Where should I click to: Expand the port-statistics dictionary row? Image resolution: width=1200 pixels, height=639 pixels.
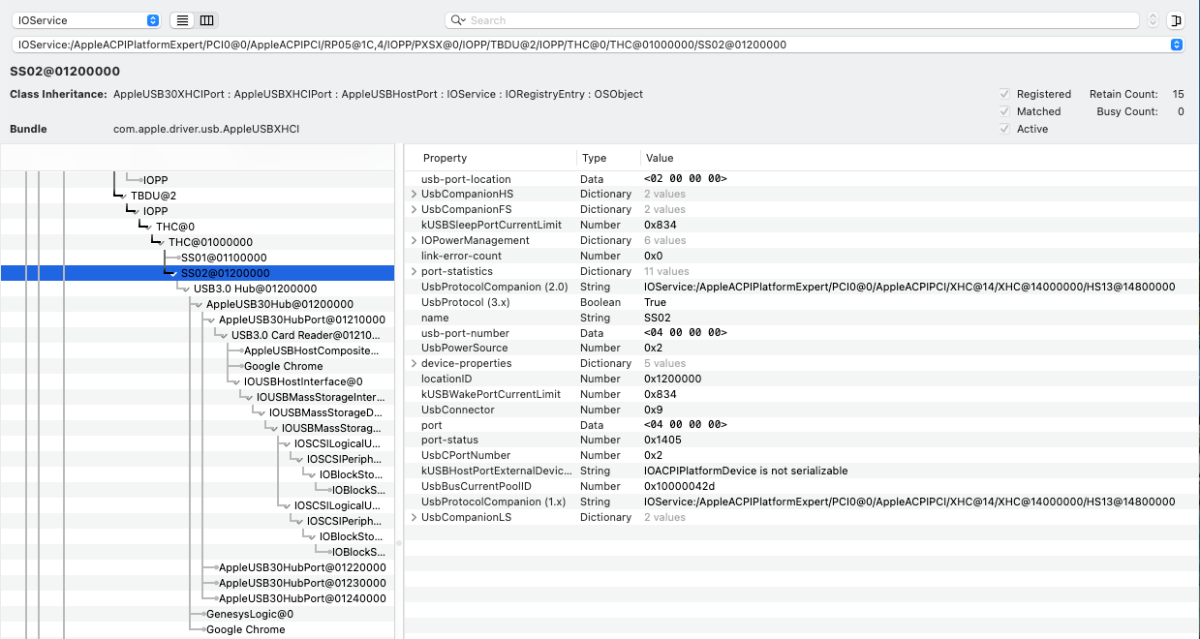414,271
